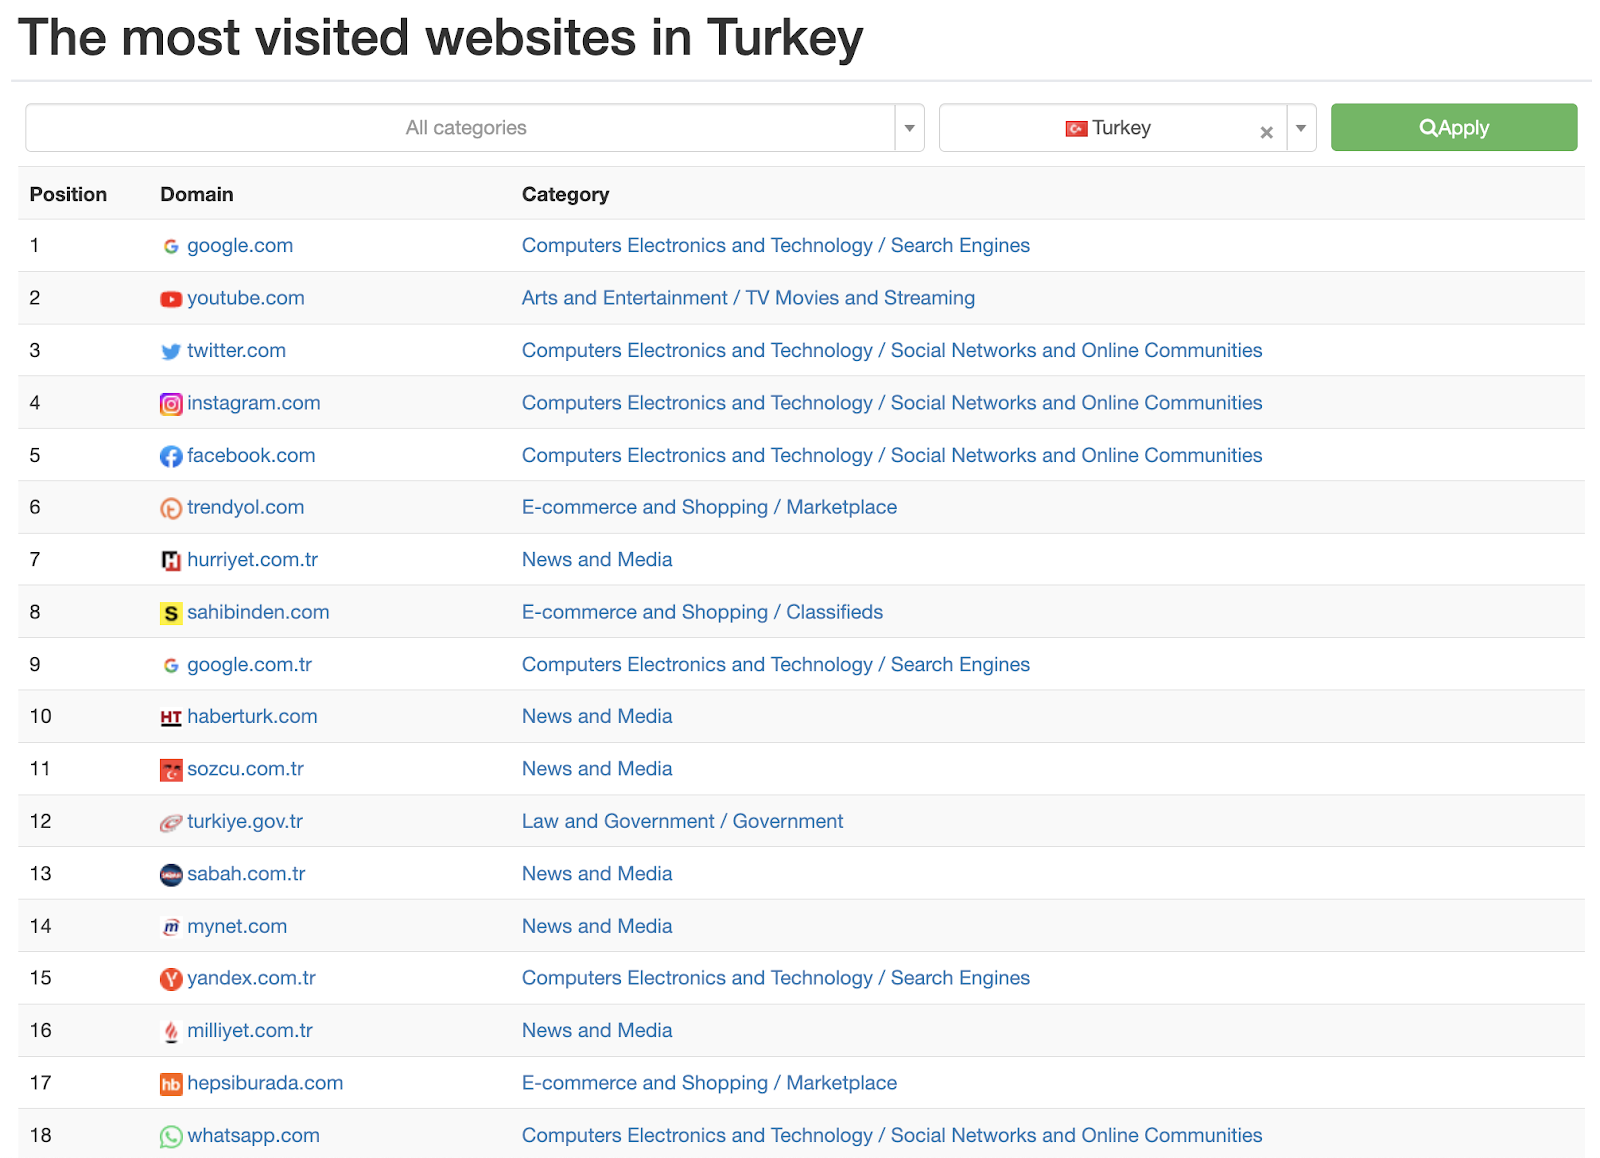Click the turkiye.gov.tr favicon
This screenshot has height=1158, width=1600.
[171, 822]
